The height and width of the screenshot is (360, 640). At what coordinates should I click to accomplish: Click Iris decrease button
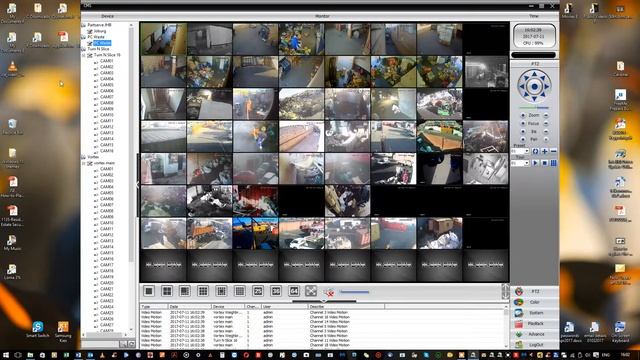click(x=546, y=131)
